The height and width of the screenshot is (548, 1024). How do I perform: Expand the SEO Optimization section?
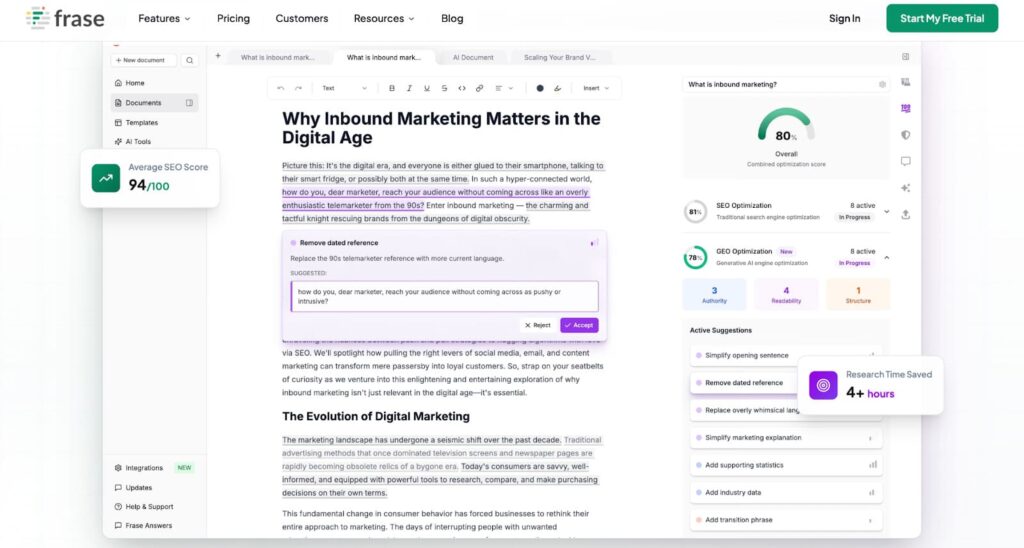[886, 211]
